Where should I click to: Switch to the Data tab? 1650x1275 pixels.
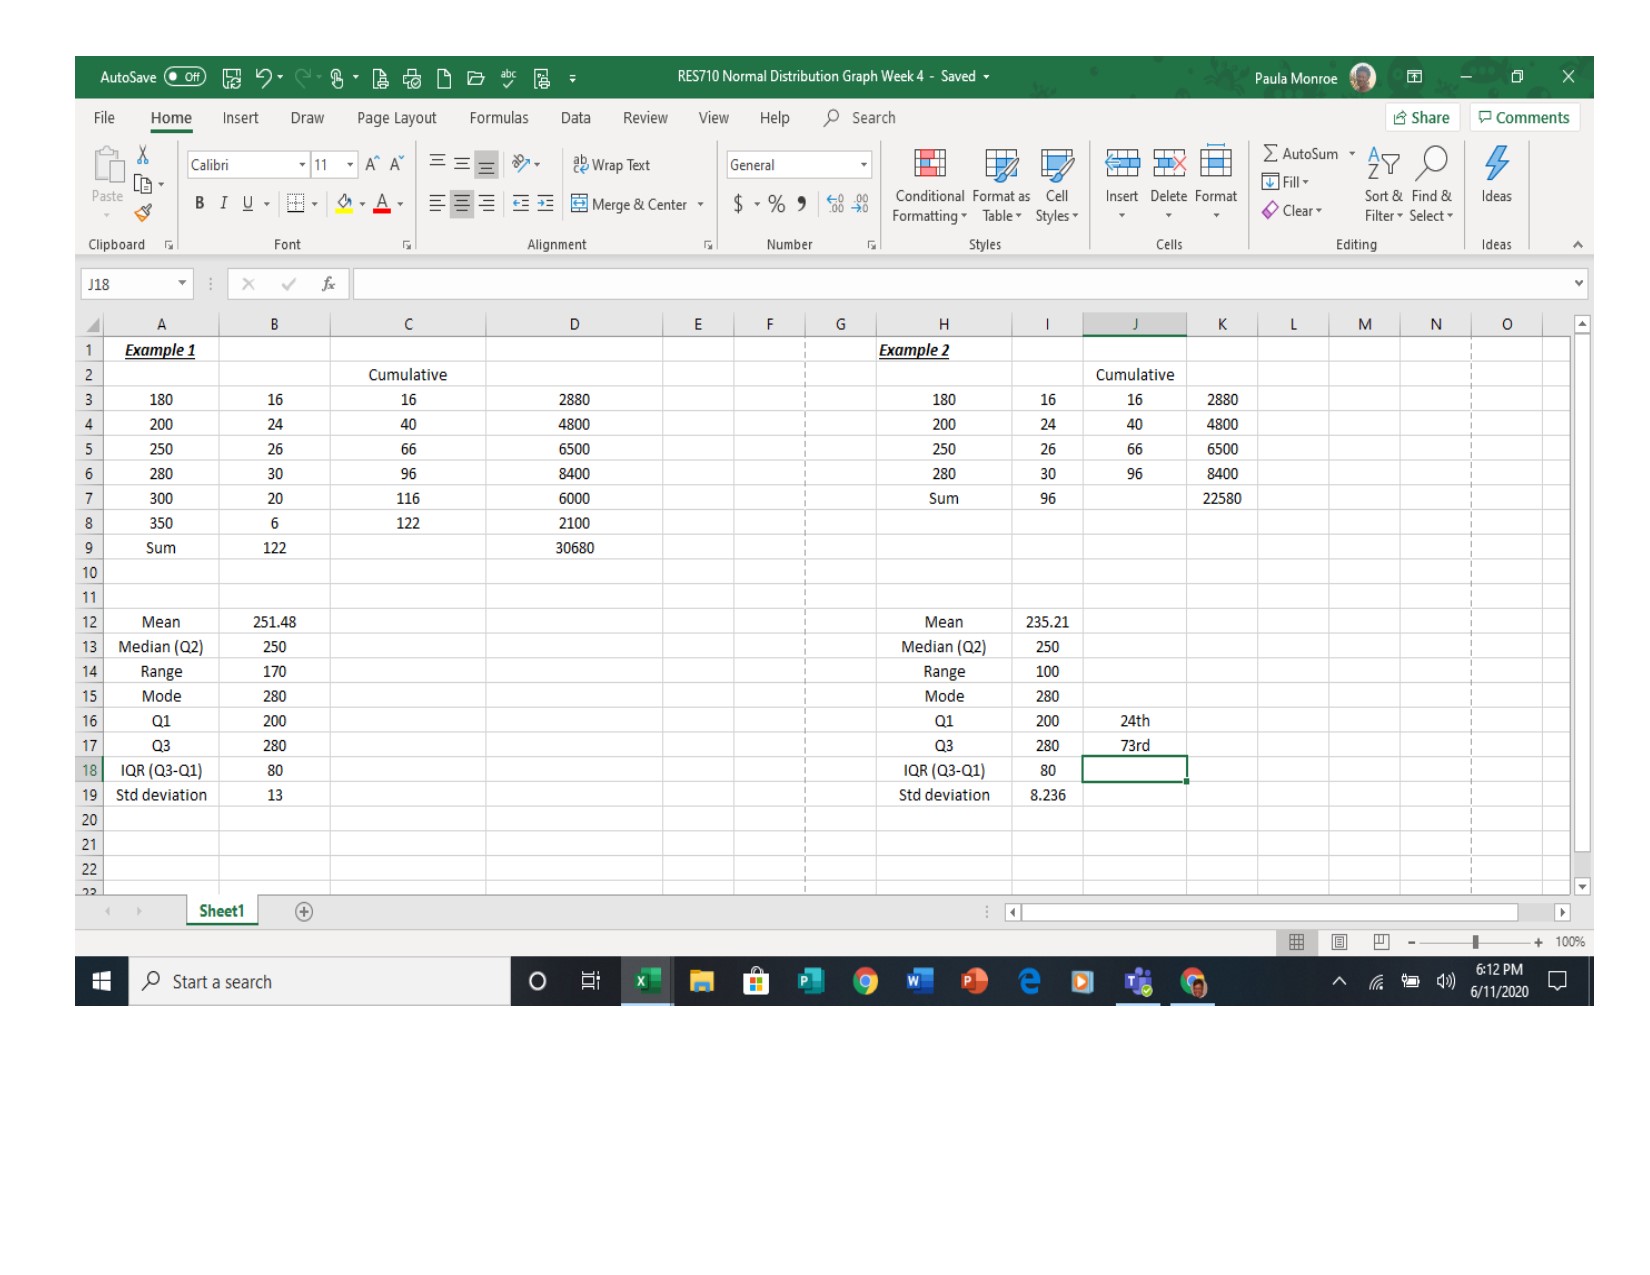[576, 118]
